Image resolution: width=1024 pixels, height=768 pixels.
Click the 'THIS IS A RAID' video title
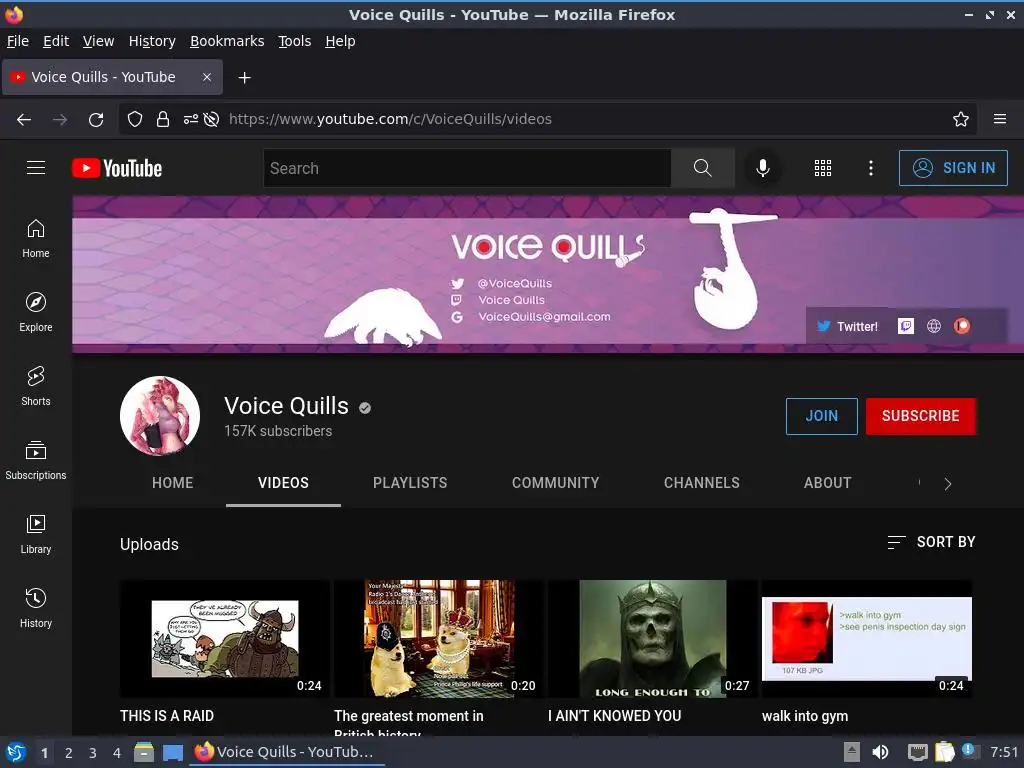167,716
